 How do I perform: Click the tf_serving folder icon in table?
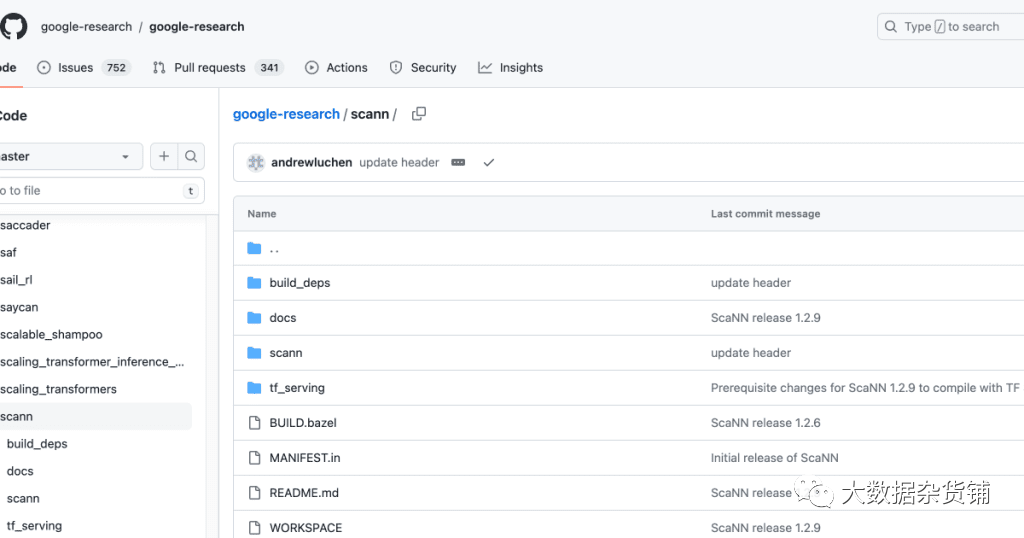click(254, 388)
